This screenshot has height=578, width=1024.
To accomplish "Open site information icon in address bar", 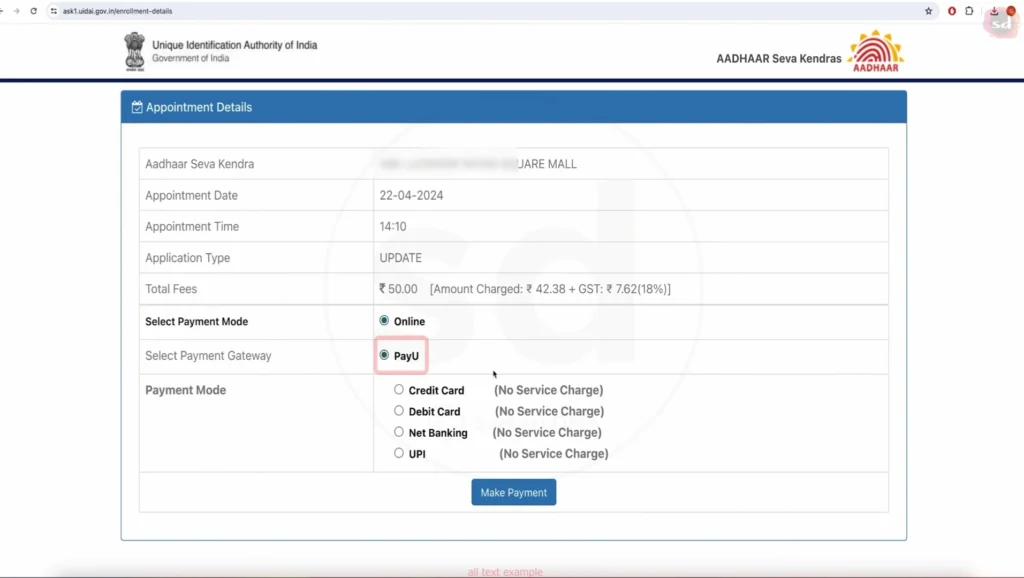I will coord(54,11).
